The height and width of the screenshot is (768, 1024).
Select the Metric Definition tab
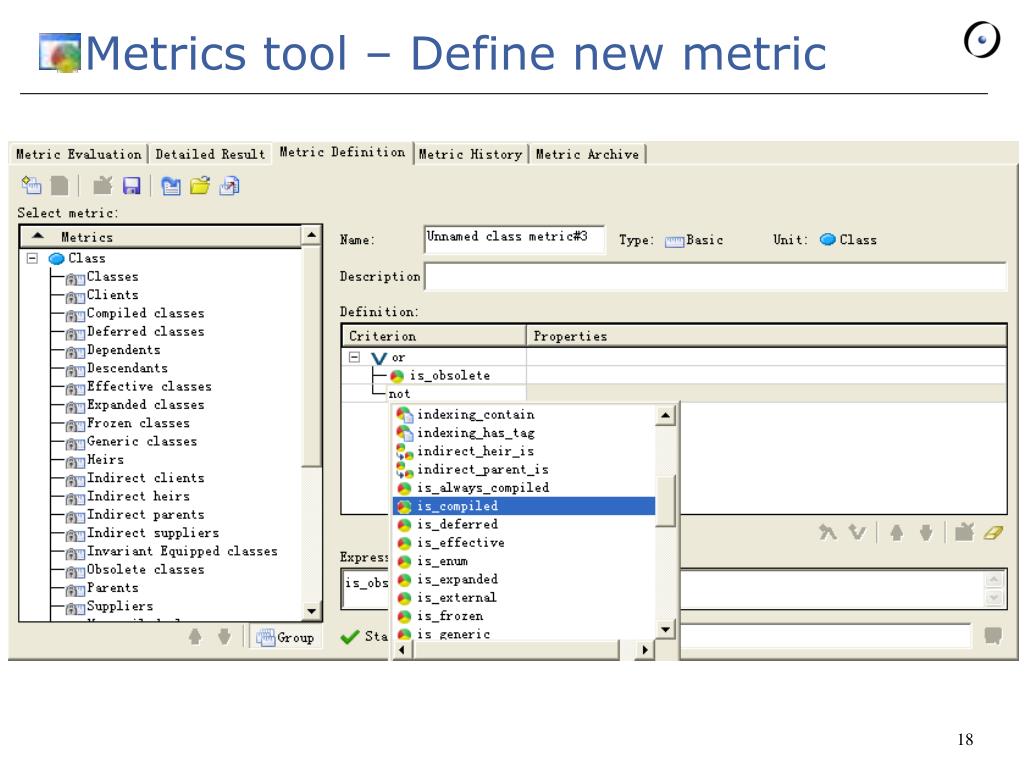pyautogui.click(x=342, y=153)
